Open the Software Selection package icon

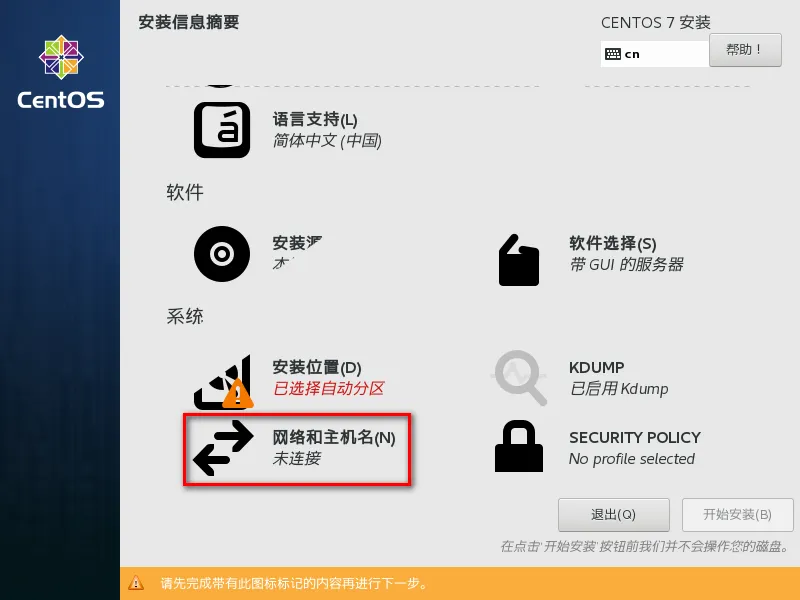(518, 260)
